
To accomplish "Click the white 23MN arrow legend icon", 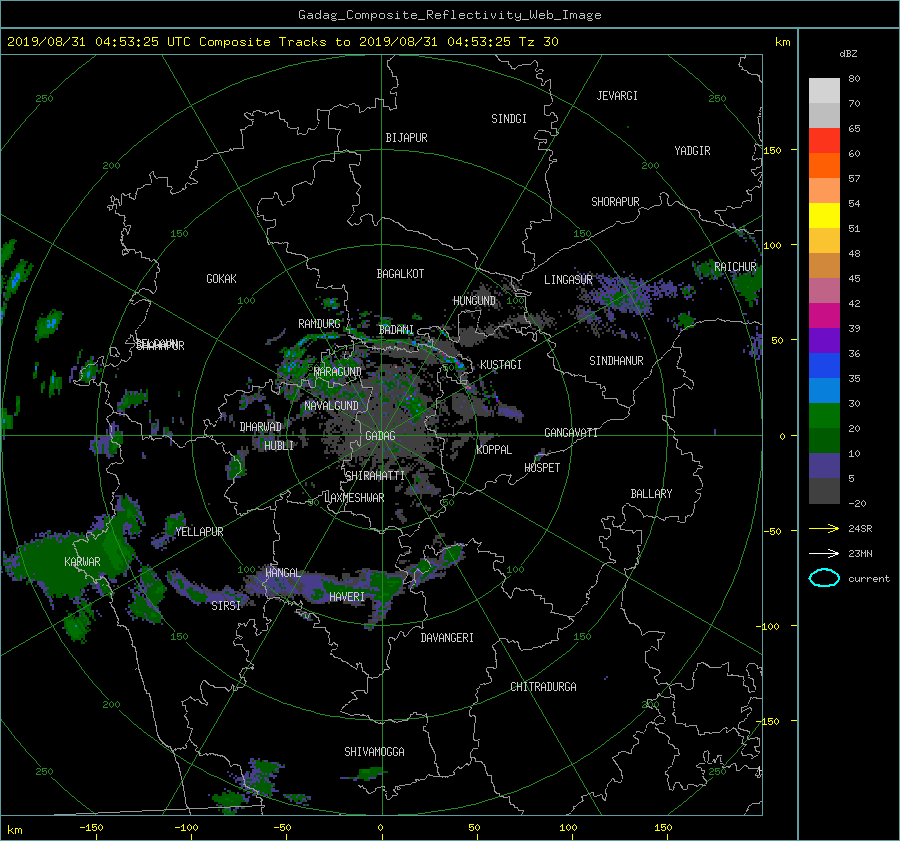I will [824, 553].
